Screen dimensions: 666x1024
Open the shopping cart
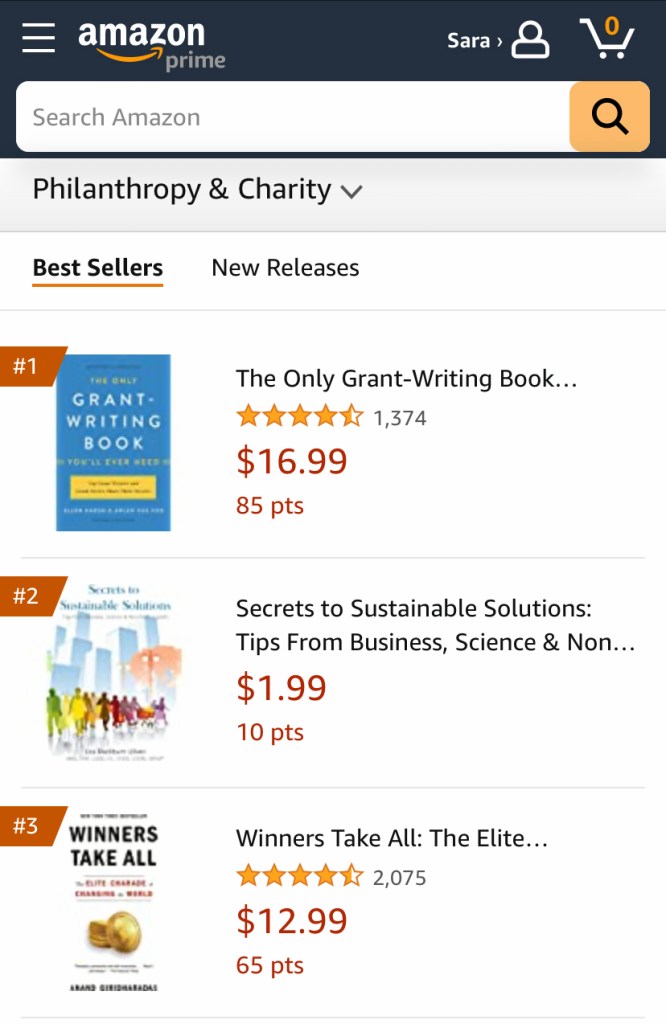(x=606, y=39)
